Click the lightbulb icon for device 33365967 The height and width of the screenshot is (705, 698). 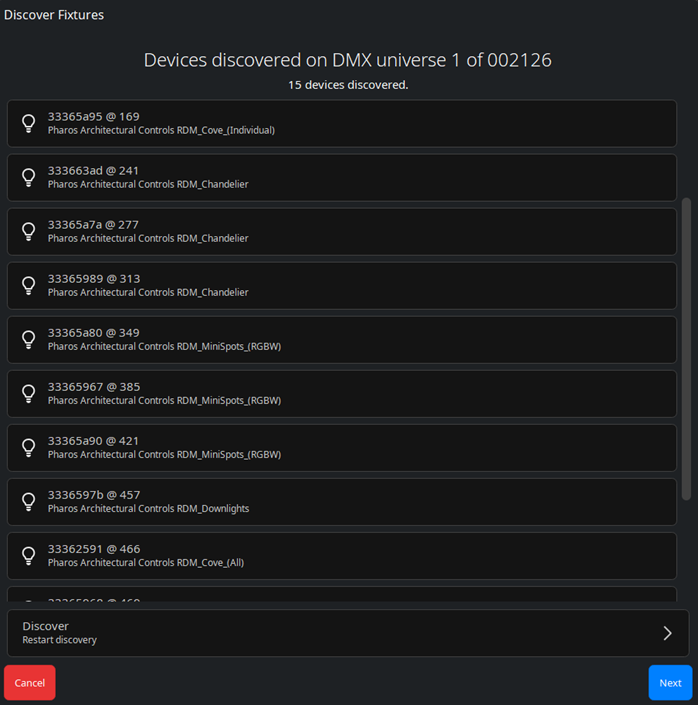click(x=29, y=393)
